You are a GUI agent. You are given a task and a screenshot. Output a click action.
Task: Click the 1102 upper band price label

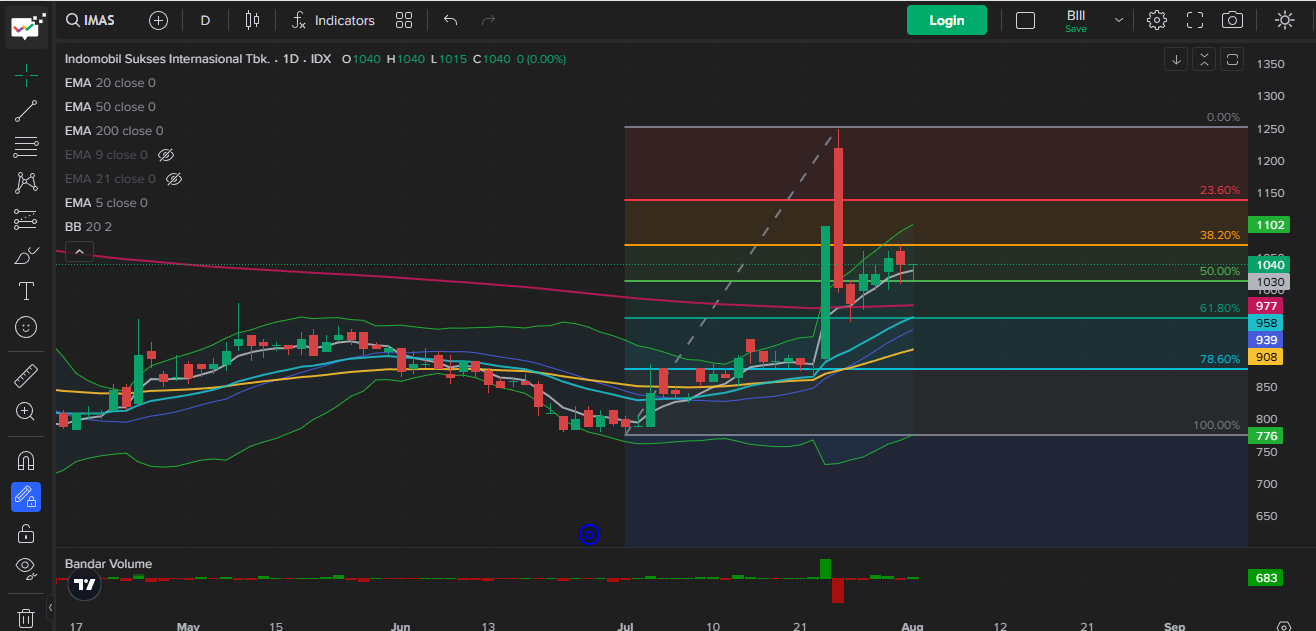click(1267, 226)
